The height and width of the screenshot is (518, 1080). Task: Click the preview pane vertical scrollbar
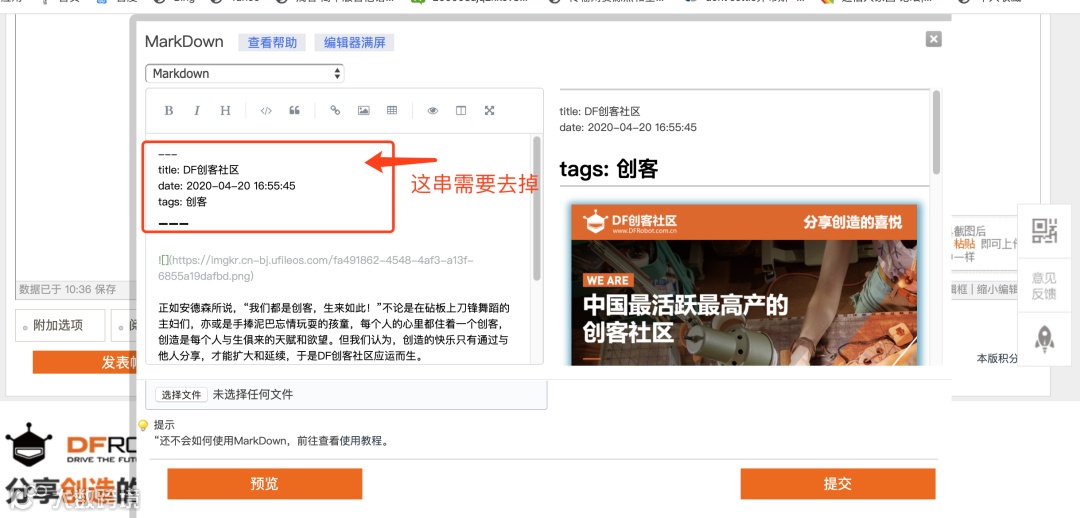click(936, 132)
